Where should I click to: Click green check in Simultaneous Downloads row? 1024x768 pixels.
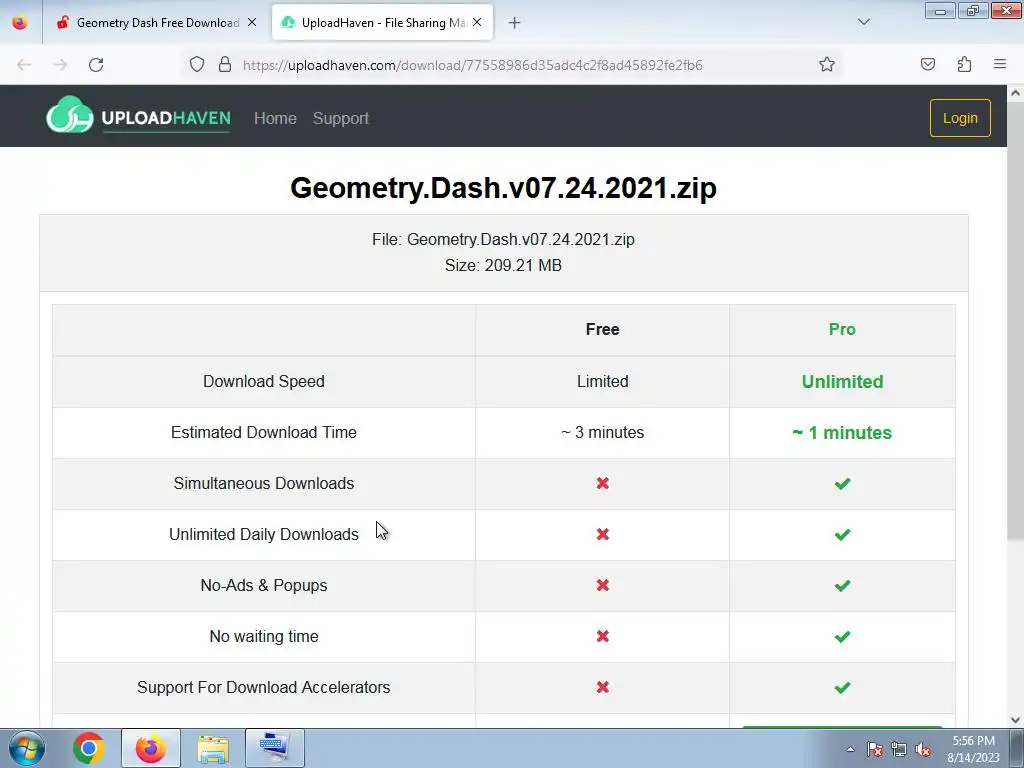pos(842,484)
